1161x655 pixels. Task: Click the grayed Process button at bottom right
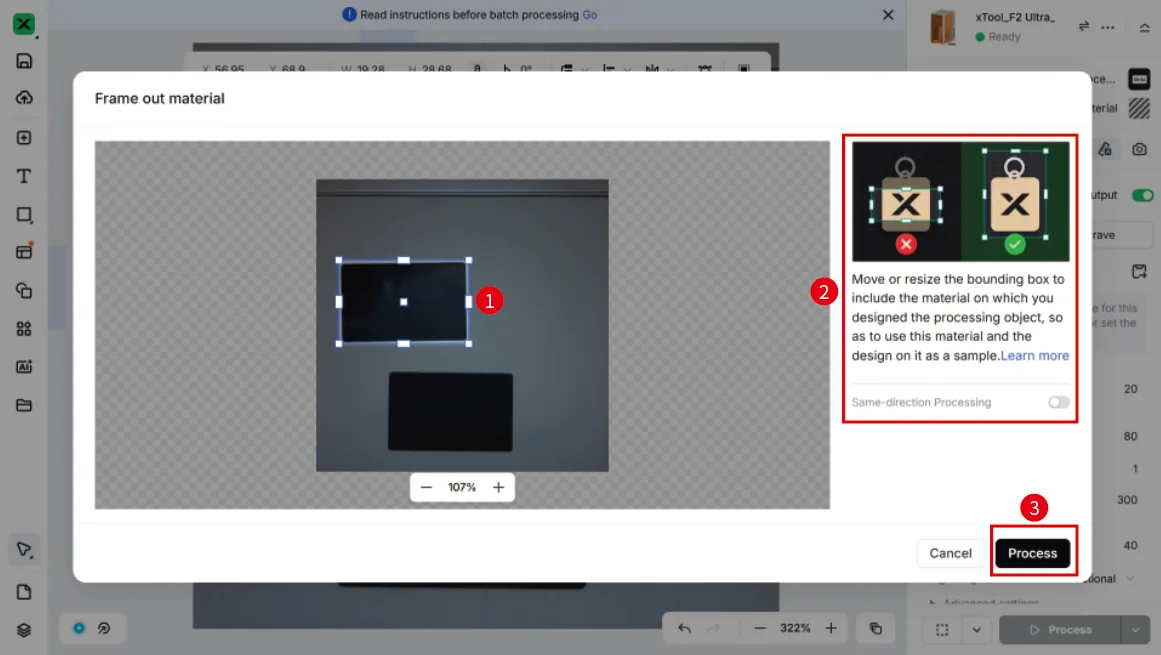tap(1061, 630)
